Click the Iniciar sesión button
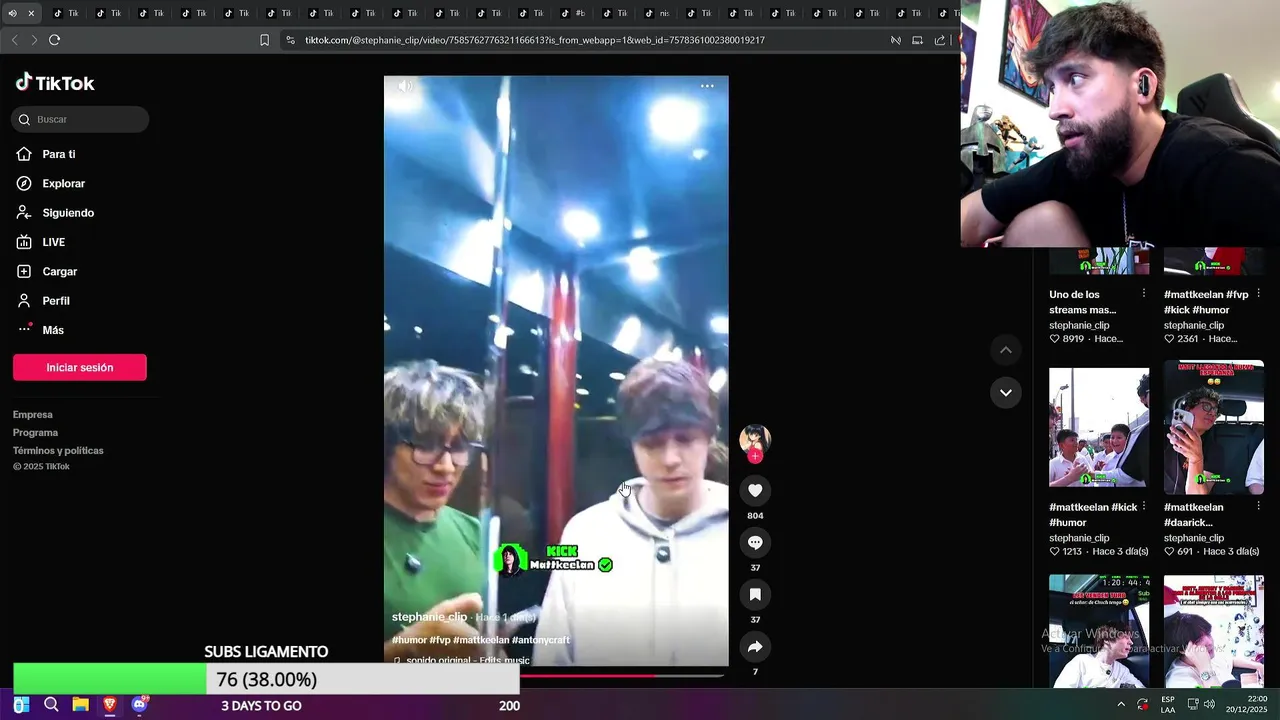 pyautogui.click(x=80, y=367)
